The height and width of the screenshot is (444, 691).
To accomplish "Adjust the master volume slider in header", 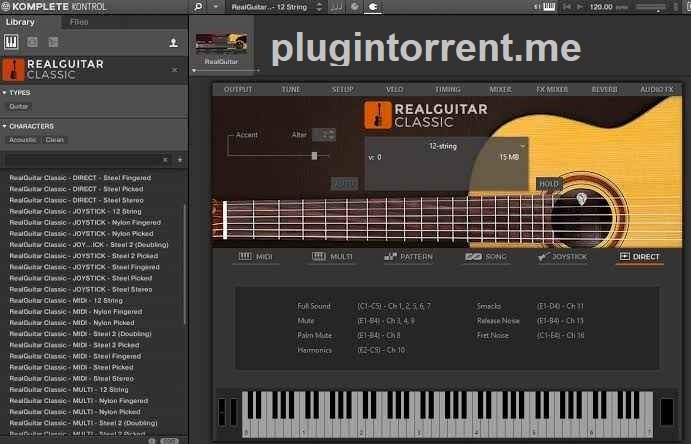I will pos(651,7).
